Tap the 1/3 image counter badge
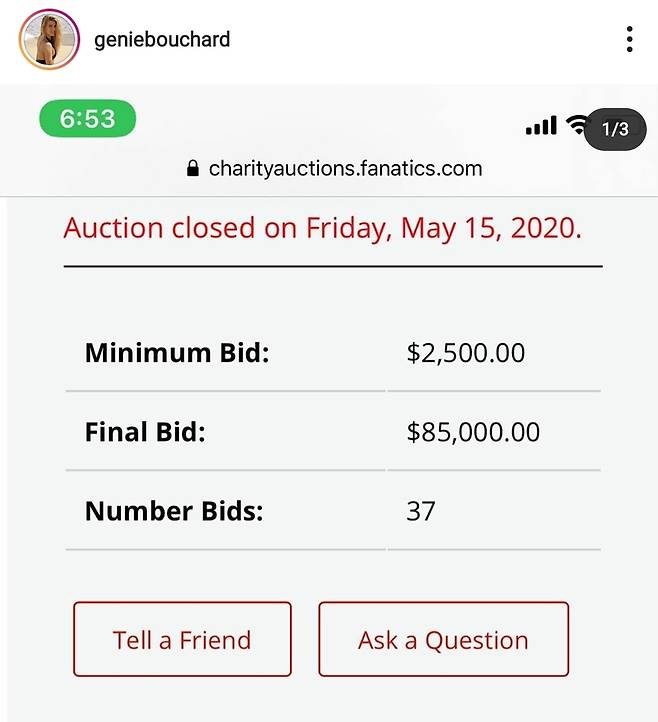Image resolution: width=658 pixels, height=722 pixels. tap(614, 129)
